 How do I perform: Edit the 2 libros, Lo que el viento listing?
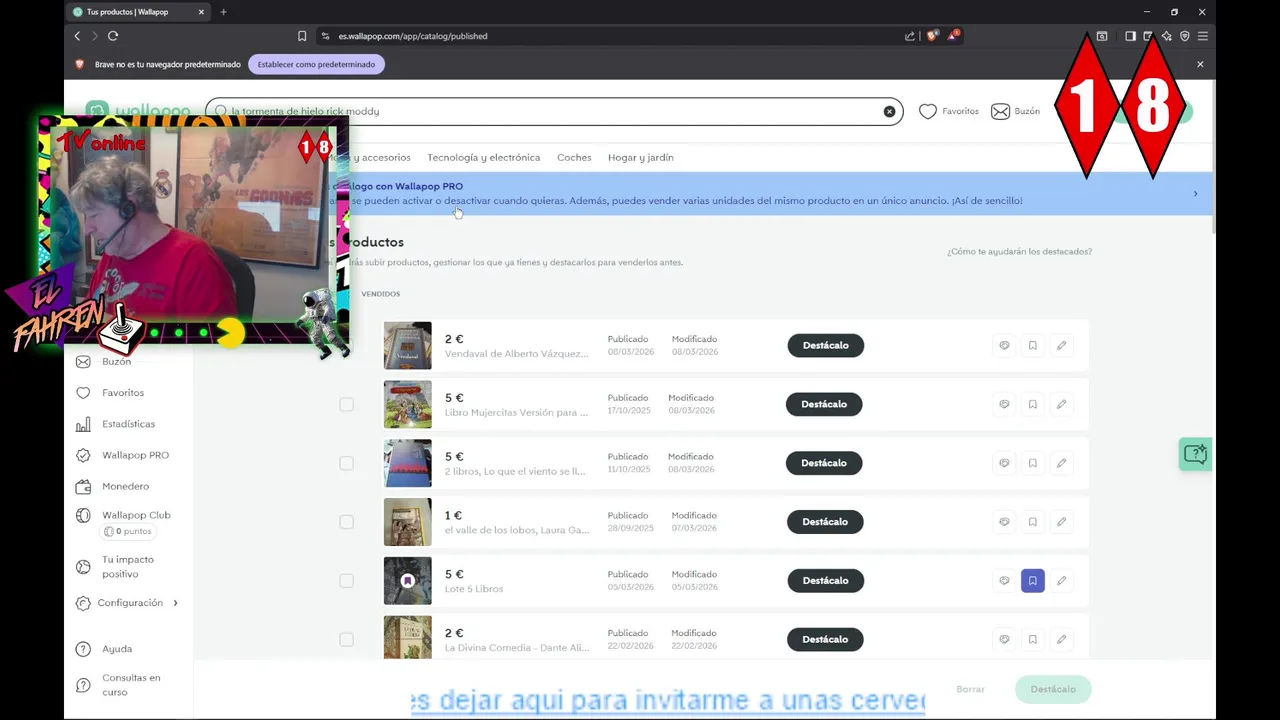(1061, 463)
